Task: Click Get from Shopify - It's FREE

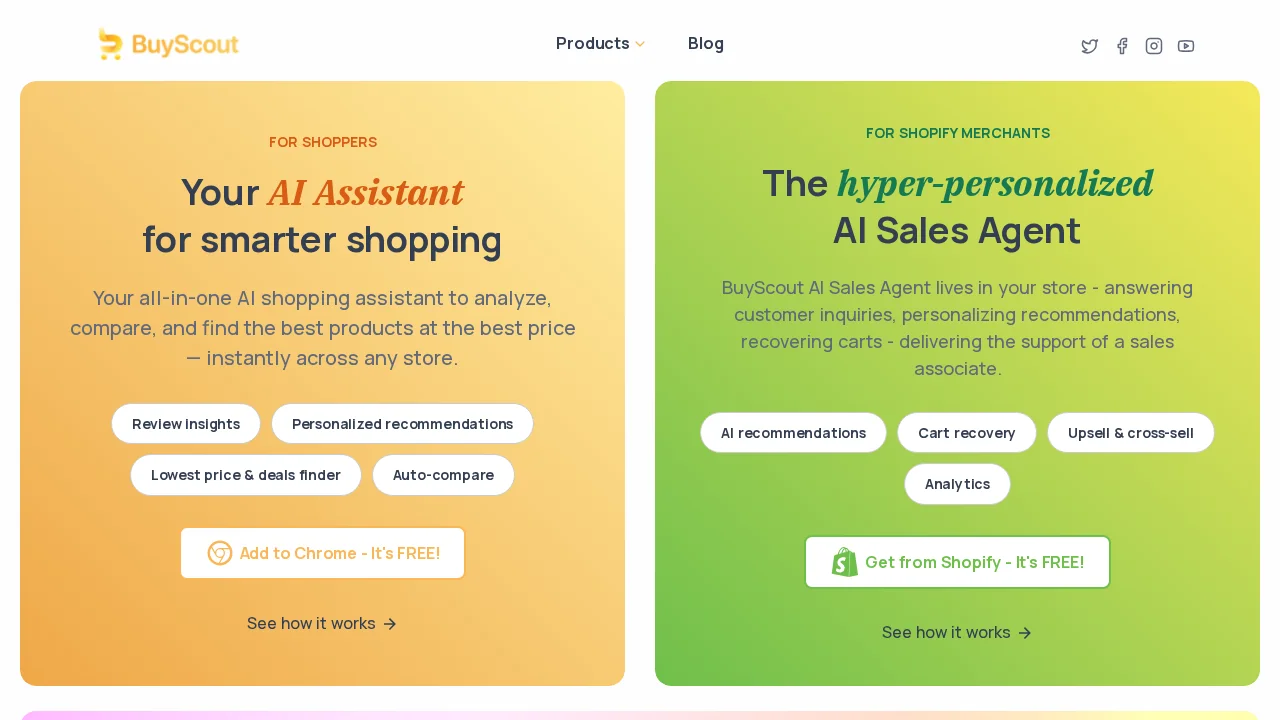Action: pyautogui.click(x=957, y=561)
